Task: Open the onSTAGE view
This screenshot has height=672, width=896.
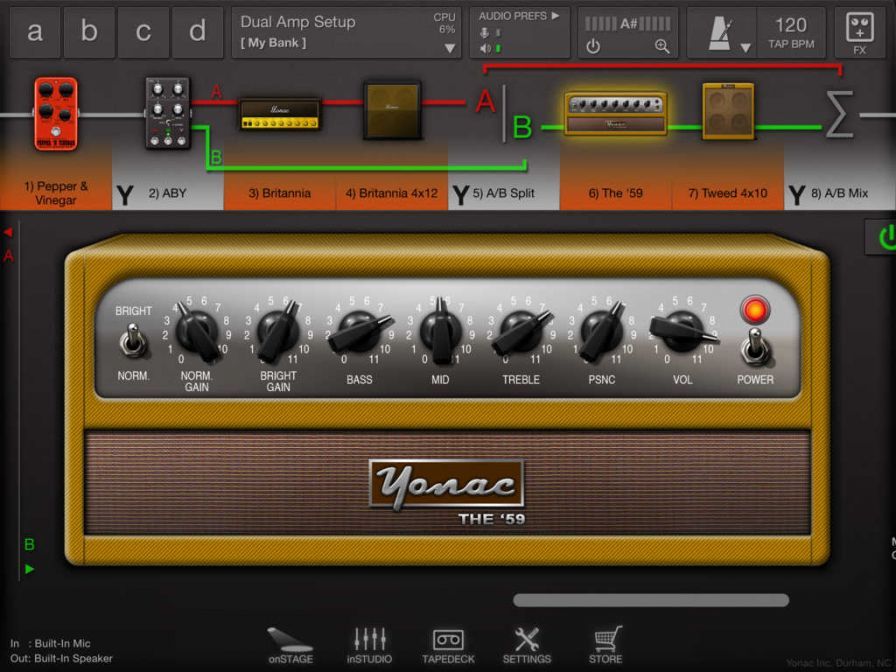Action: (290, 645)
